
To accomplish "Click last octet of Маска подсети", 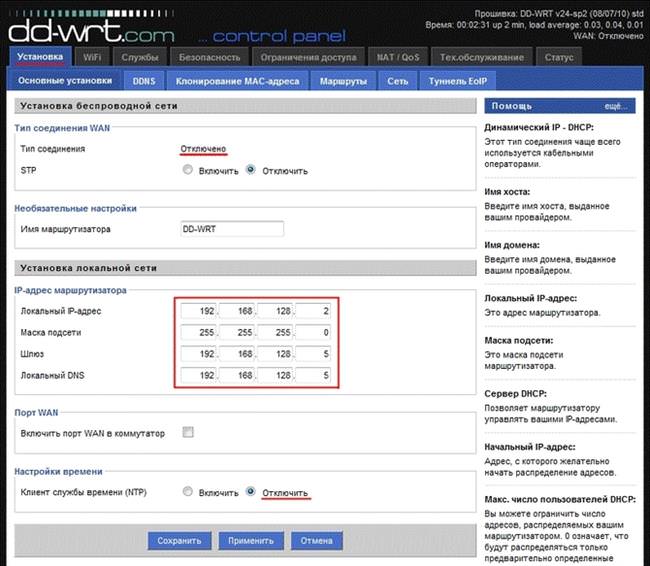I will pyautogui.click(x=313, y=332).
